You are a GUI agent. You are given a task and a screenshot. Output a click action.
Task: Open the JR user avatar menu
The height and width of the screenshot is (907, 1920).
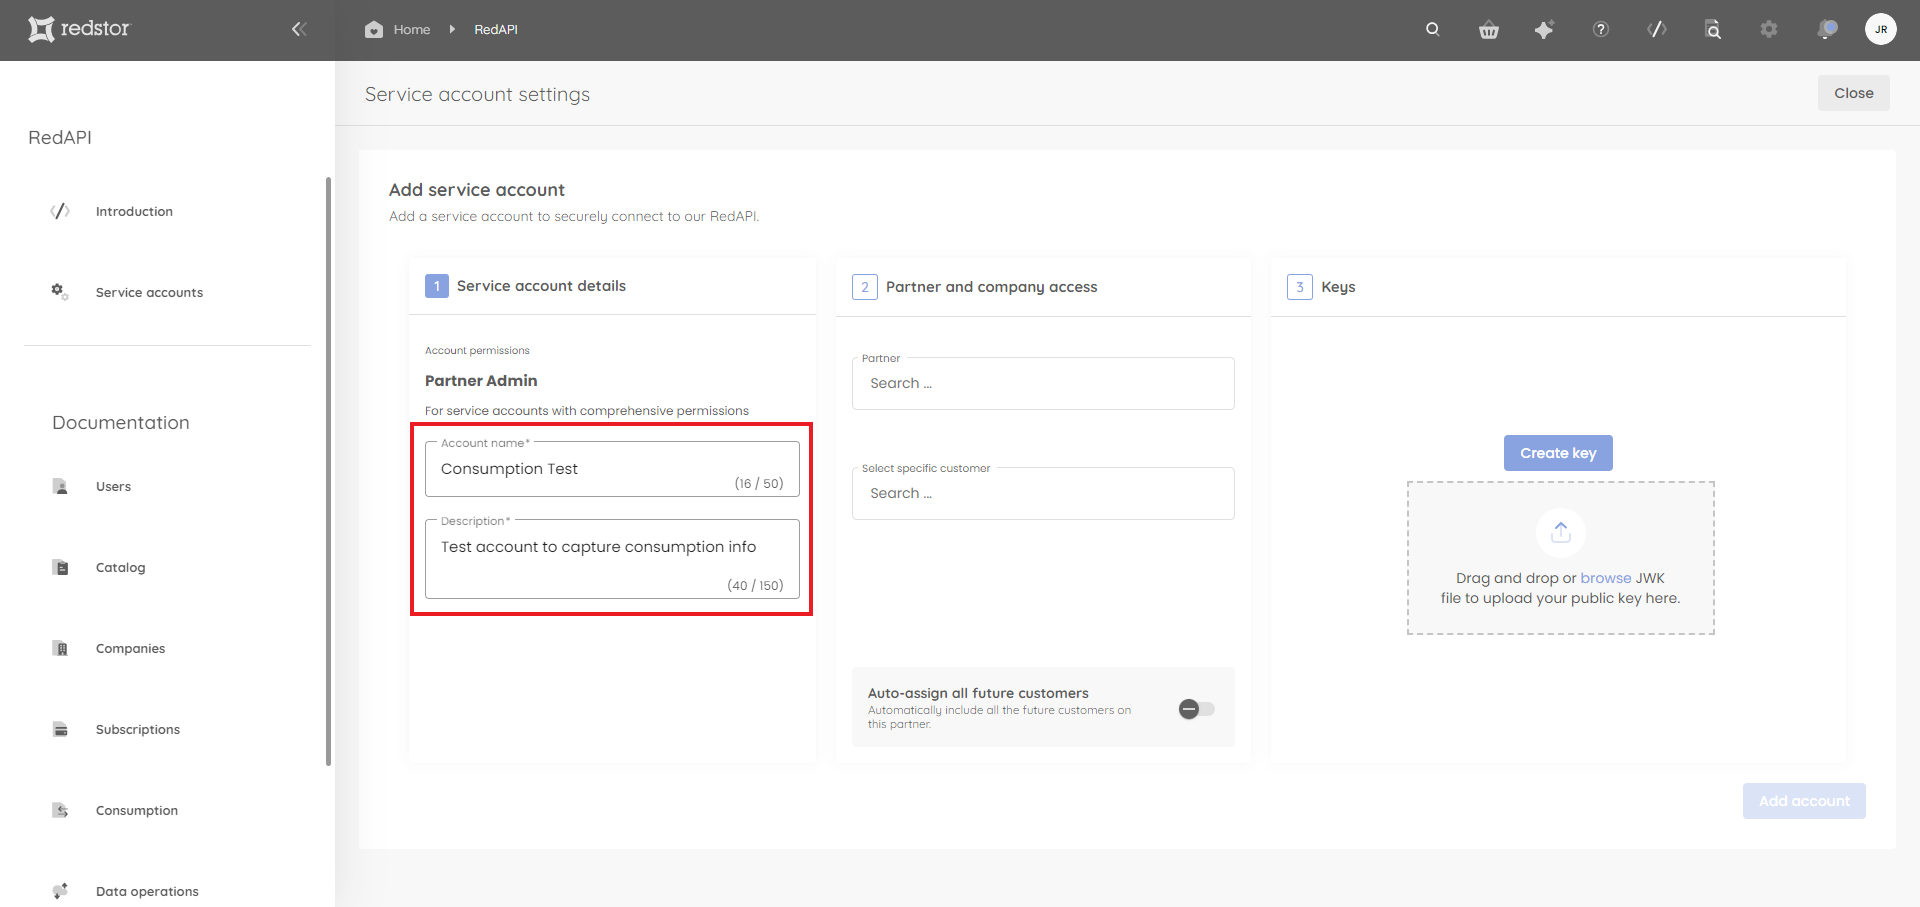(x=1881, y=29)
